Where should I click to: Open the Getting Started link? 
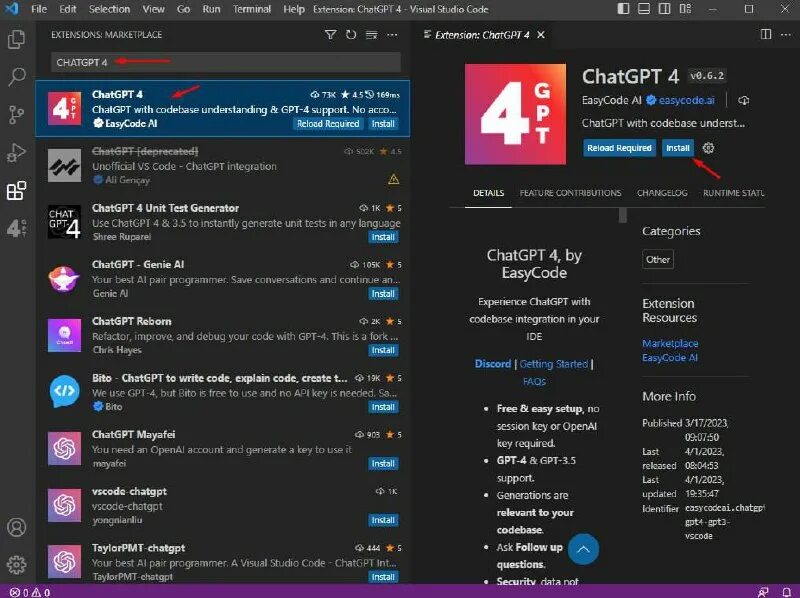pyautogui.click(x=554, y=364)
